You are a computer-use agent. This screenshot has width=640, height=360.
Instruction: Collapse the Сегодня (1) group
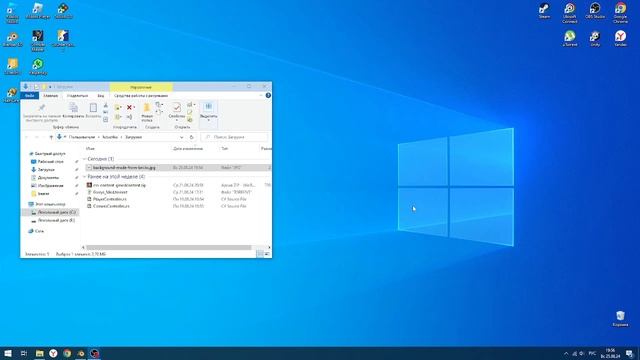click(84, 159)
